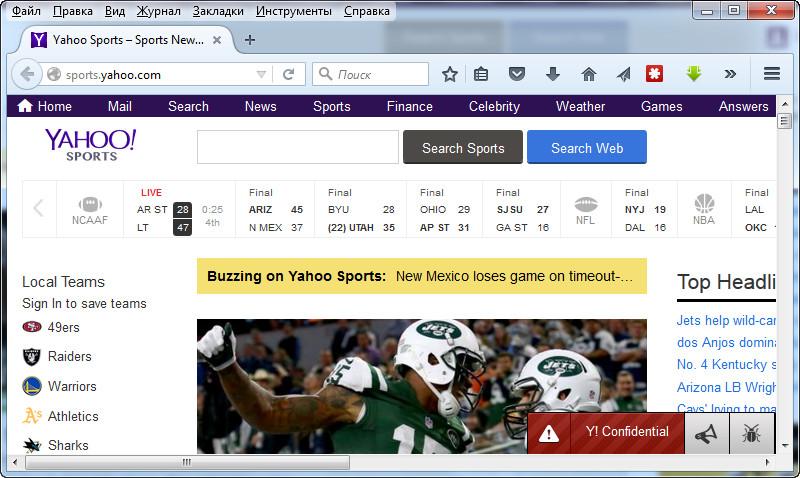Open the Закладки menu
Viewport: 800px width, 478px height.
(x=218, y=11)
